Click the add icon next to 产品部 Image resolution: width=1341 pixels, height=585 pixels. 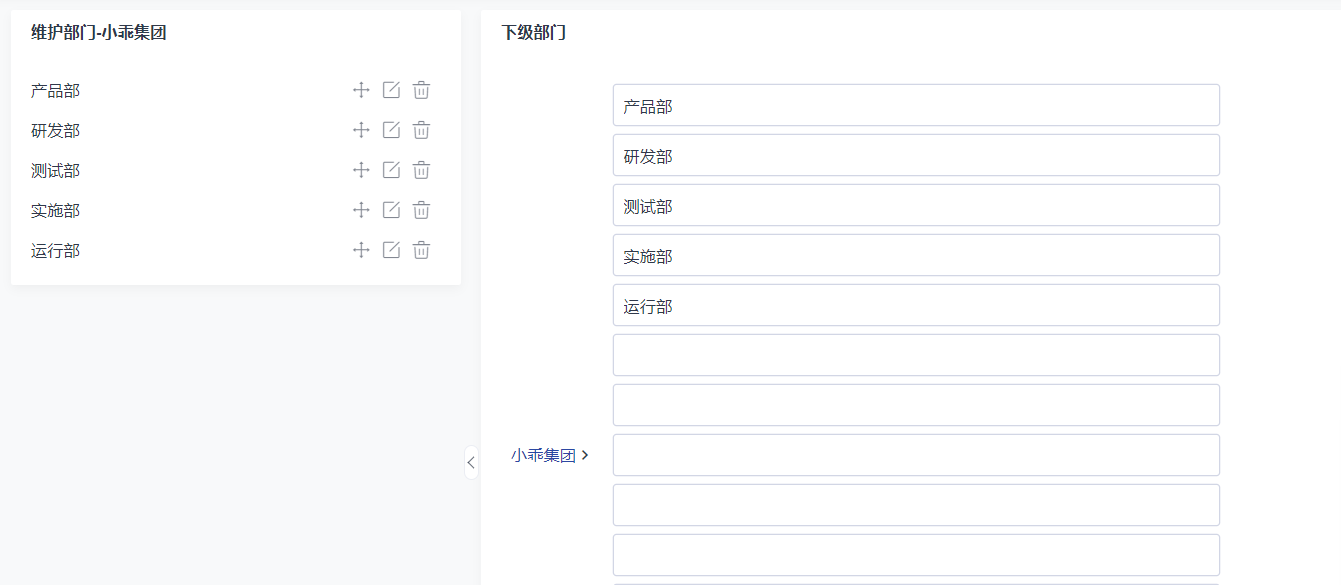coord(361,89)
